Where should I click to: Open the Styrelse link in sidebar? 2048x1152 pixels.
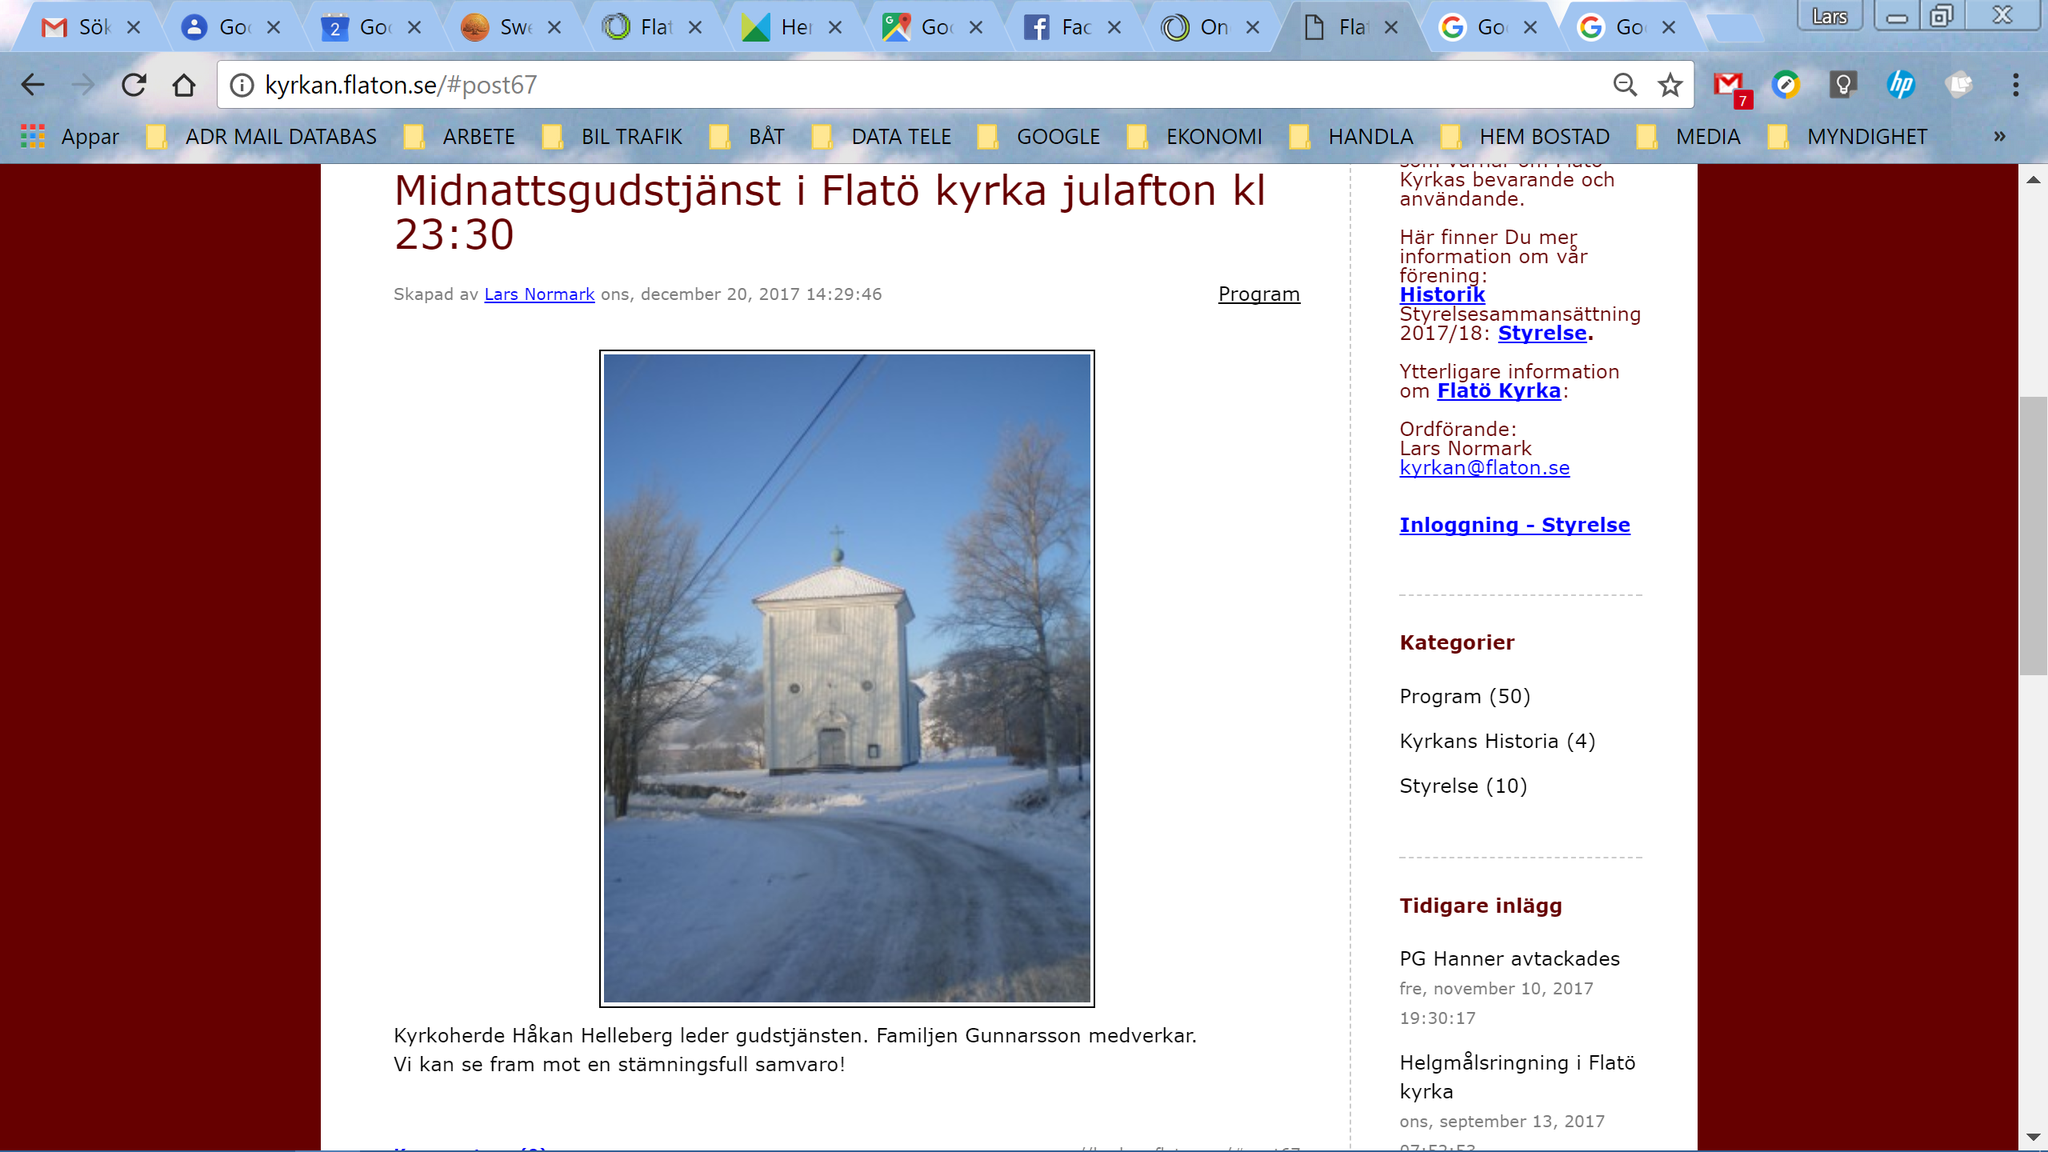pos(1542,333)
